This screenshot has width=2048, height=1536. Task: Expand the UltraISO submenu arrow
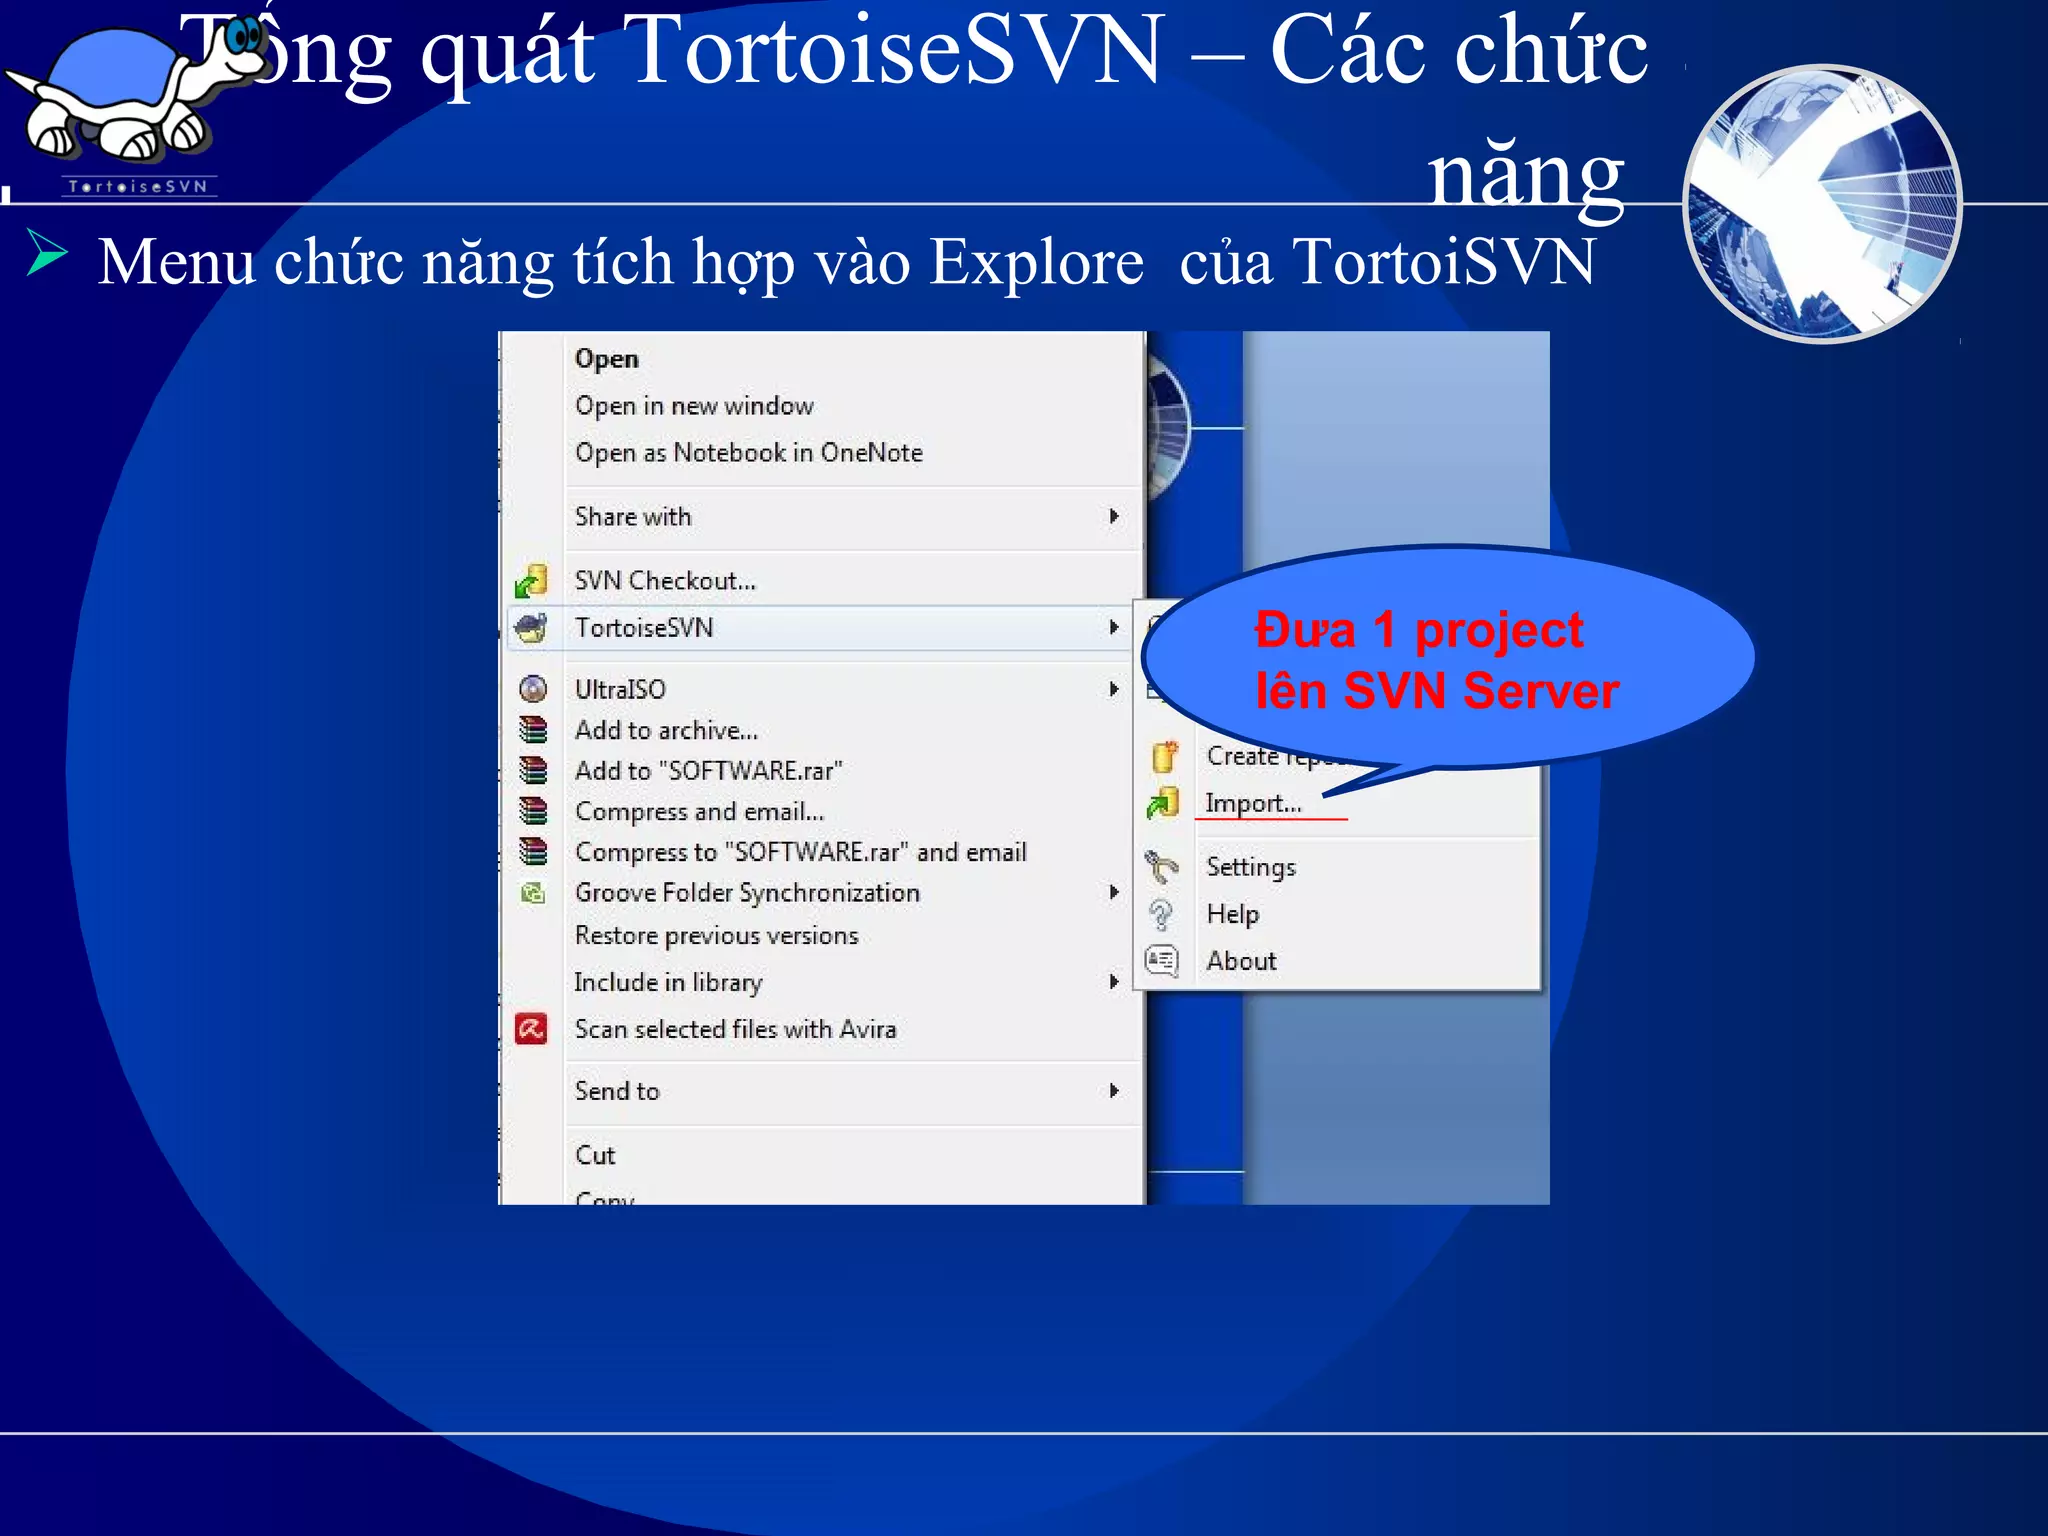click(1113, 689)
